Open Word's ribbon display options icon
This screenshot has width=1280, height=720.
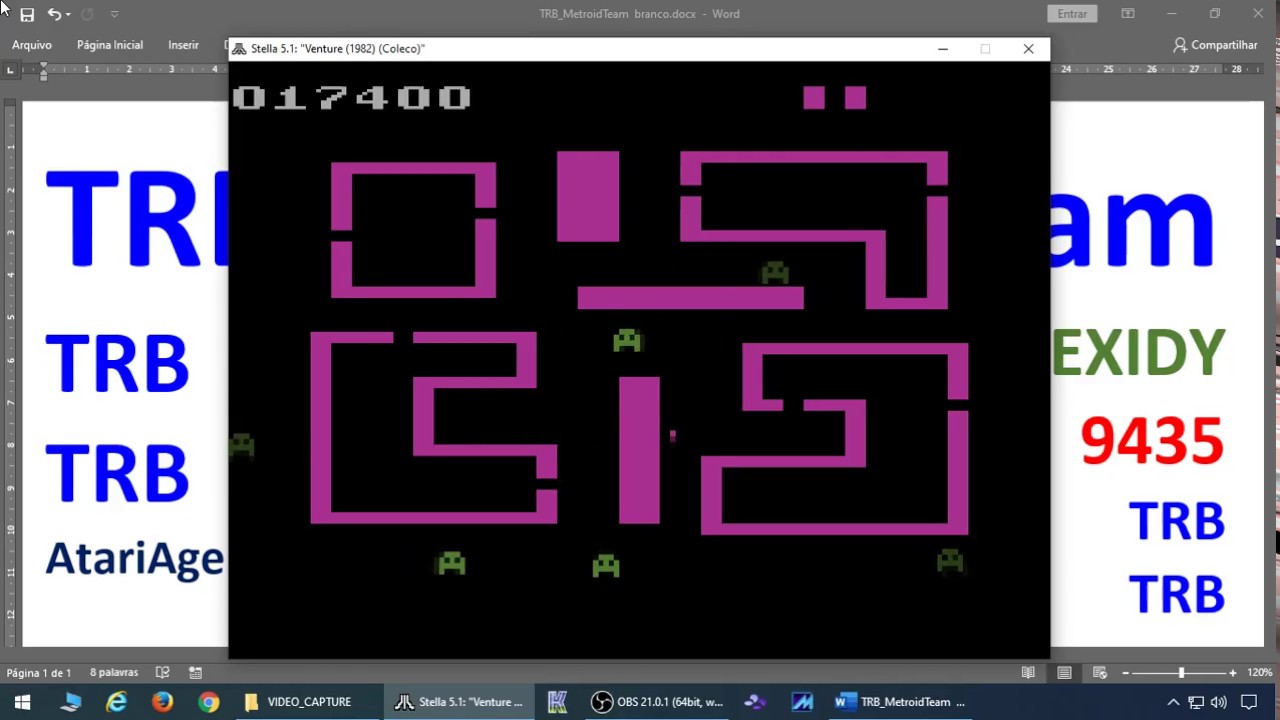1128,14
